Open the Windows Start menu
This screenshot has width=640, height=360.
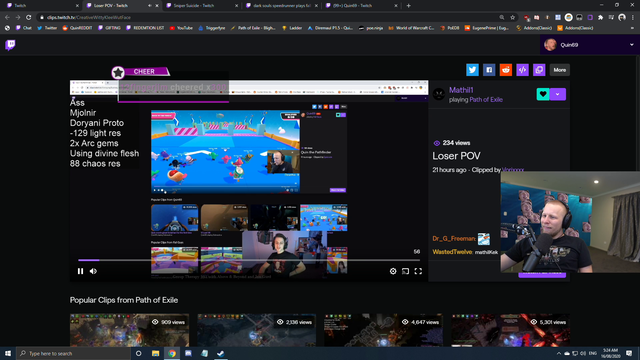pos(8,353)
